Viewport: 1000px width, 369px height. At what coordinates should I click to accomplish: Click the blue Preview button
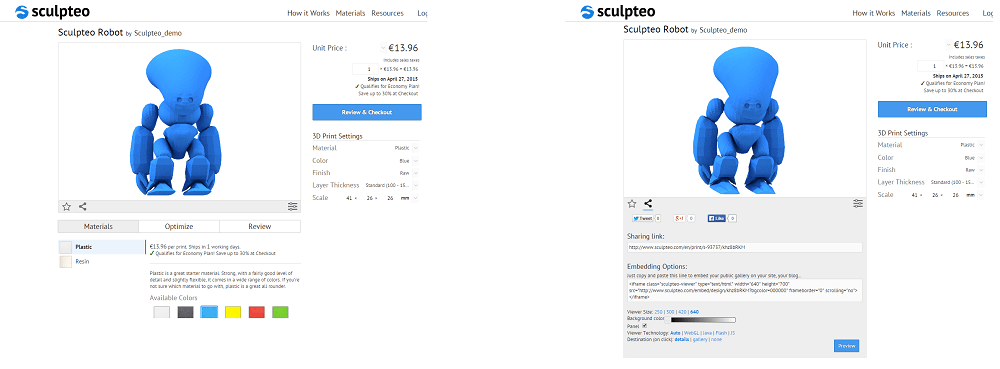[x=846, y=346]
